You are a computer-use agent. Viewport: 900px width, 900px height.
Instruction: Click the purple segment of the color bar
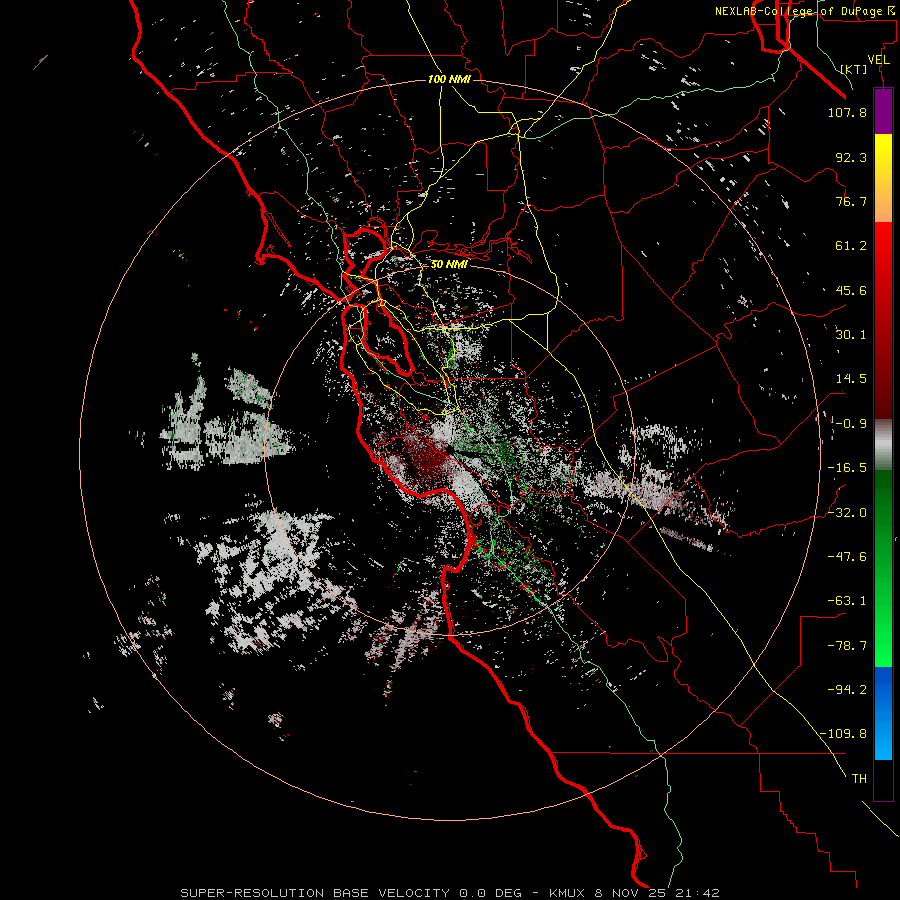tap(883, 111)
